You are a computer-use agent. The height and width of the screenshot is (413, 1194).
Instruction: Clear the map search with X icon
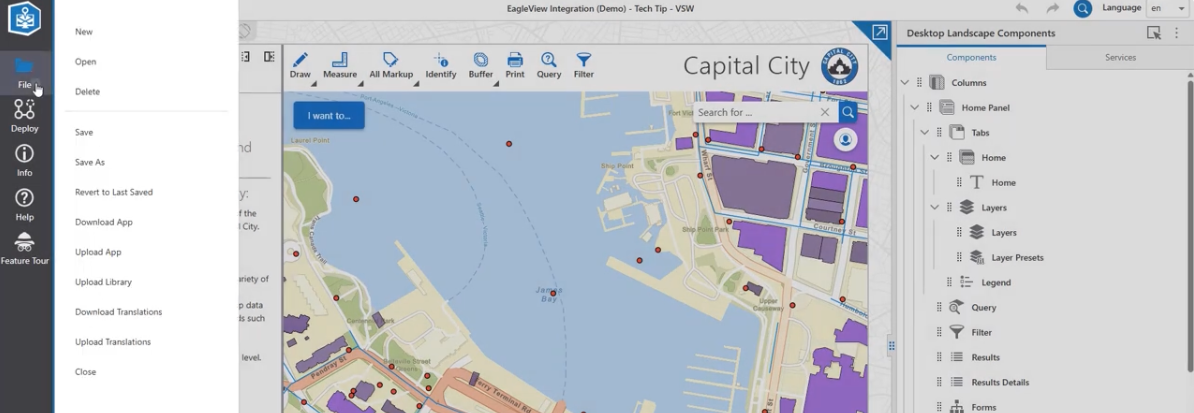click(825, 112)
